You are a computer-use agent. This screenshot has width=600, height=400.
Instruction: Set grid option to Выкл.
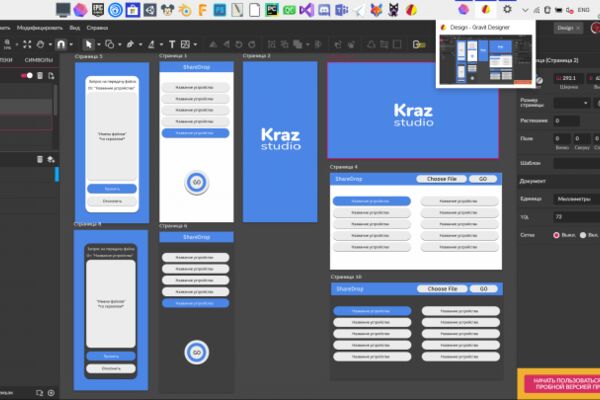(x=556, y=235)
